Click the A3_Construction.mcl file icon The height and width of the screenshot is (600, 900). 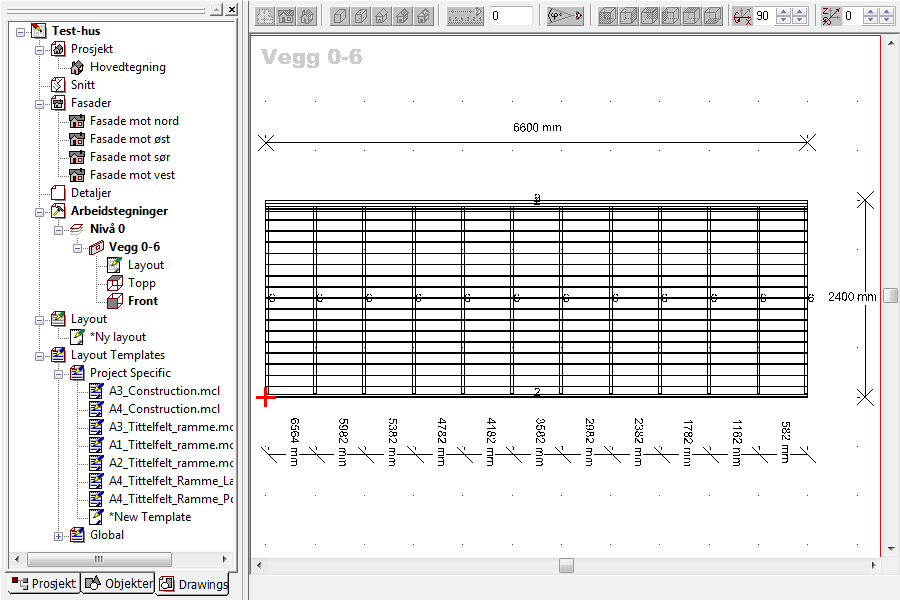96,391
